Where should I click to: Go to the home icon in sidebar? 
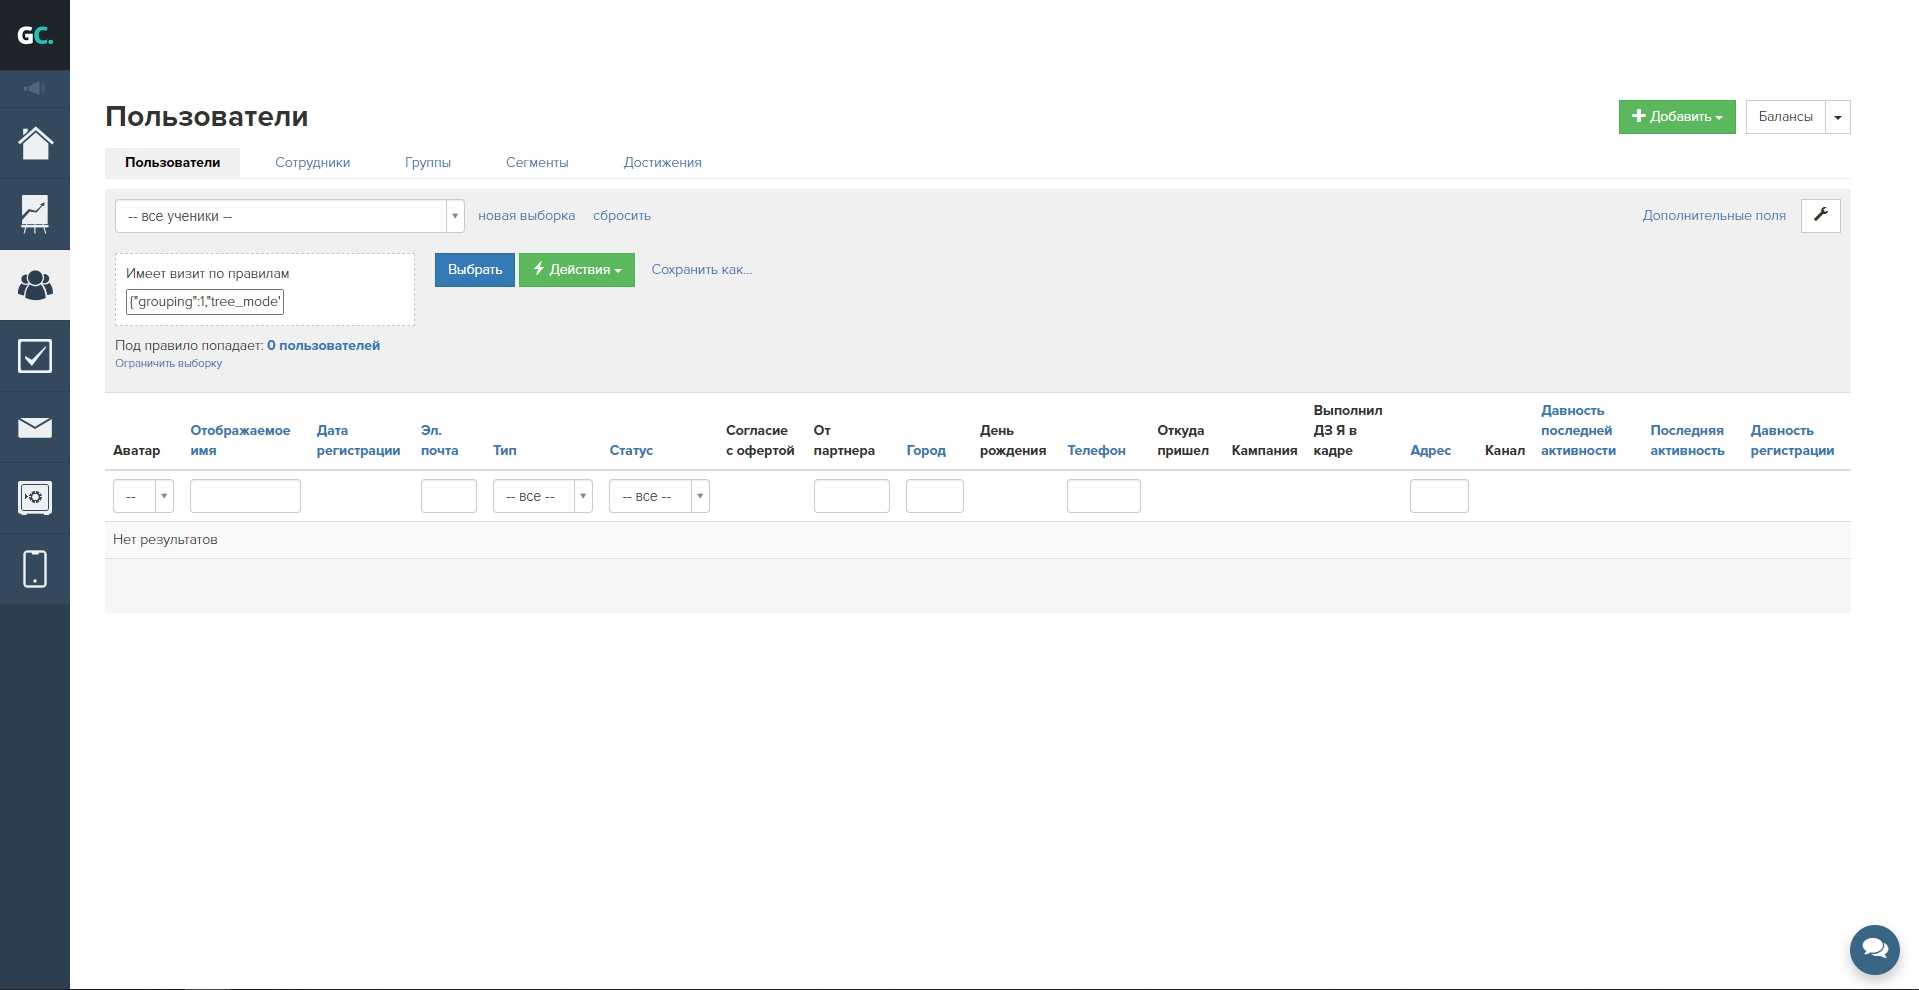(x=35, y=143)
